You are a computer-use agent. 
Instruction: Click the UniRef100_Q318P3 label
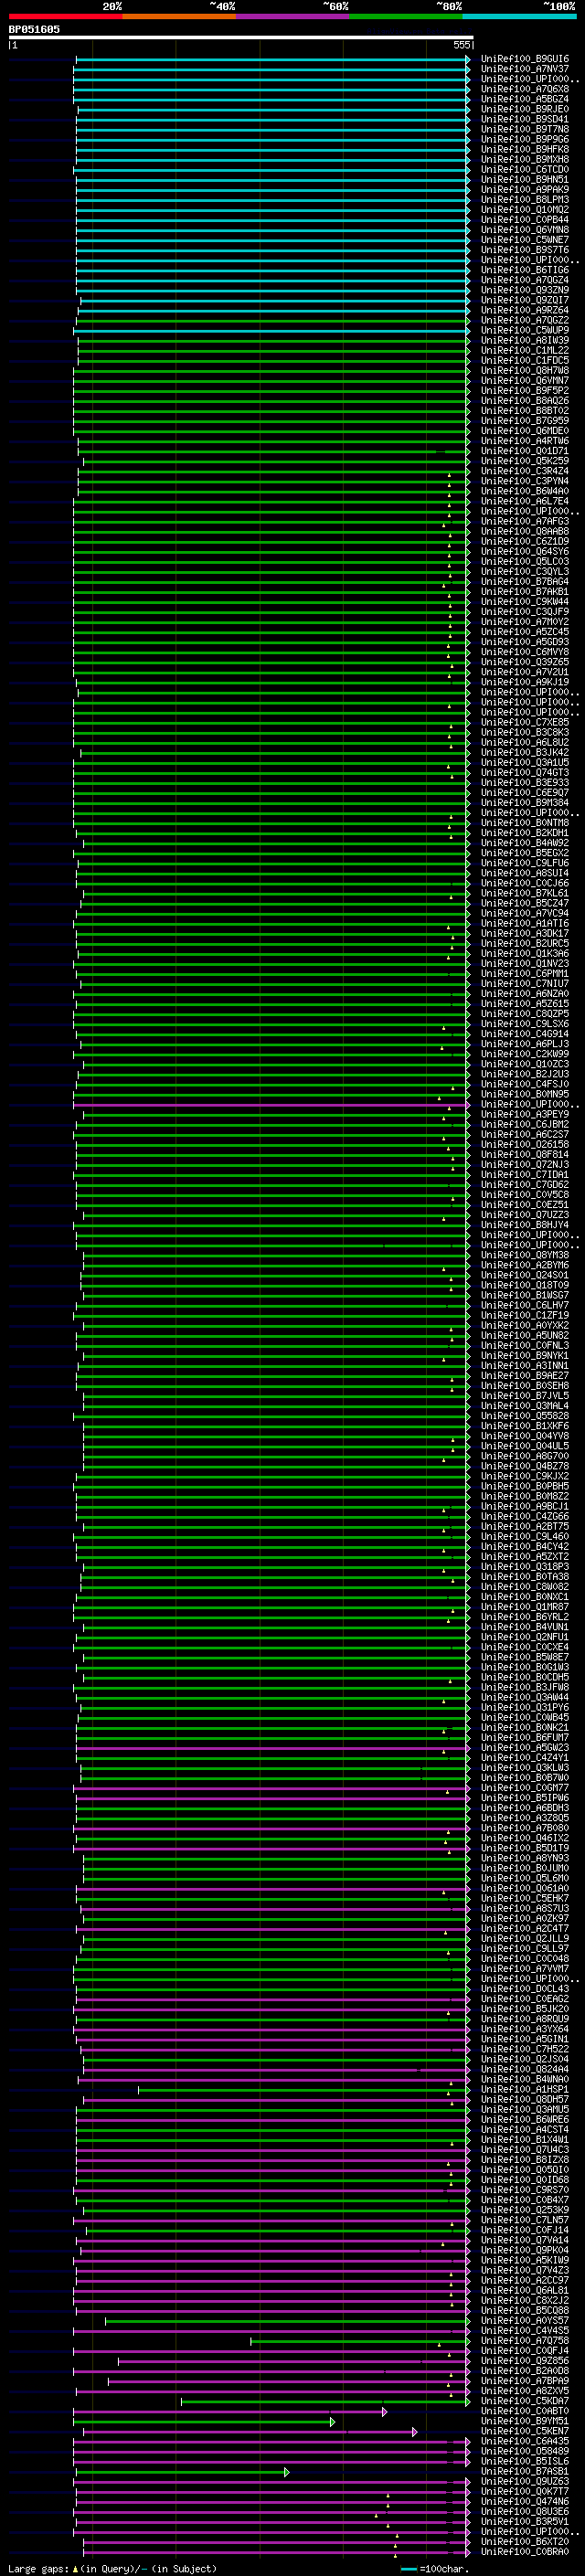pyautogui.click(x=525, y=1566)
